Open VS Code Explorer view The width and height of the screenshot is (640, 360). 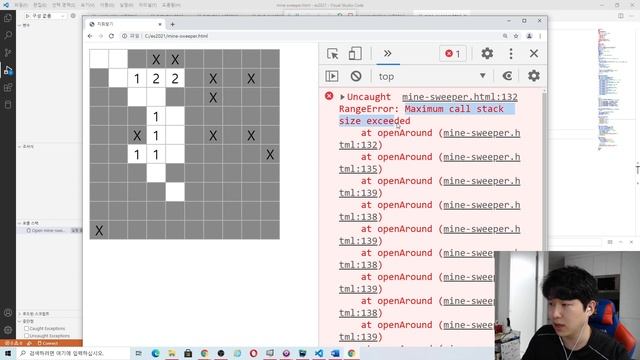pyautogui.click(x=8, y=18)
